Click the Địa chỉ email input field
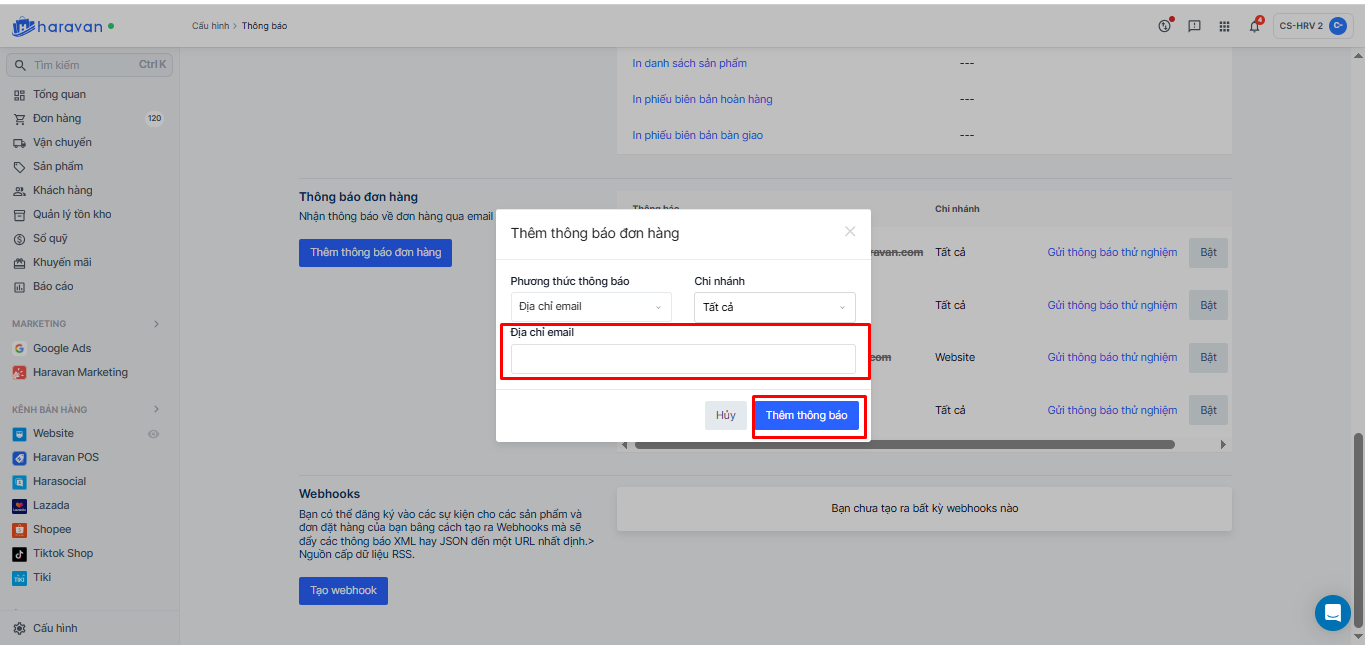This screenshot has width=1365, height=645. pos(683,359)
